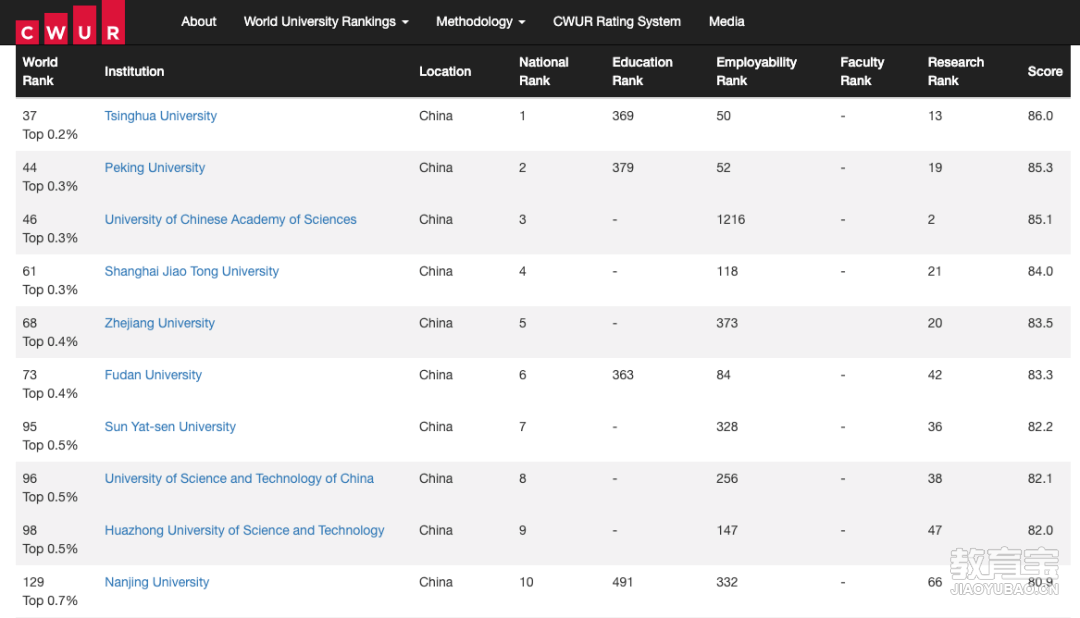
Task: Click the Education Rank column header
Action: (x=642, y=71)
